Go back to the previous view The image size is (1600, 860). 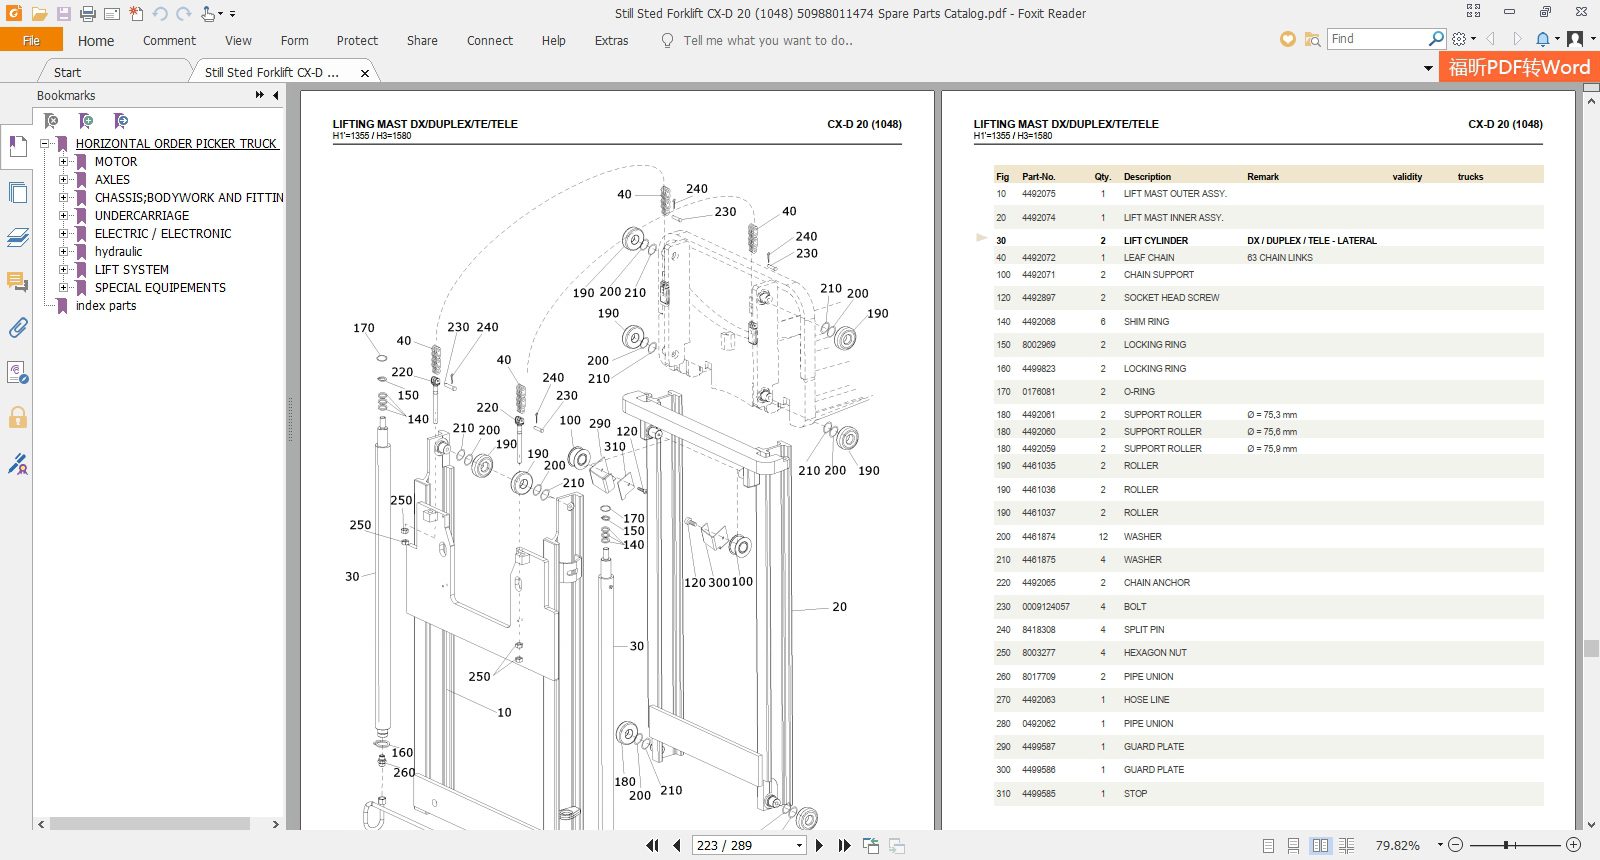click(871, 845)
